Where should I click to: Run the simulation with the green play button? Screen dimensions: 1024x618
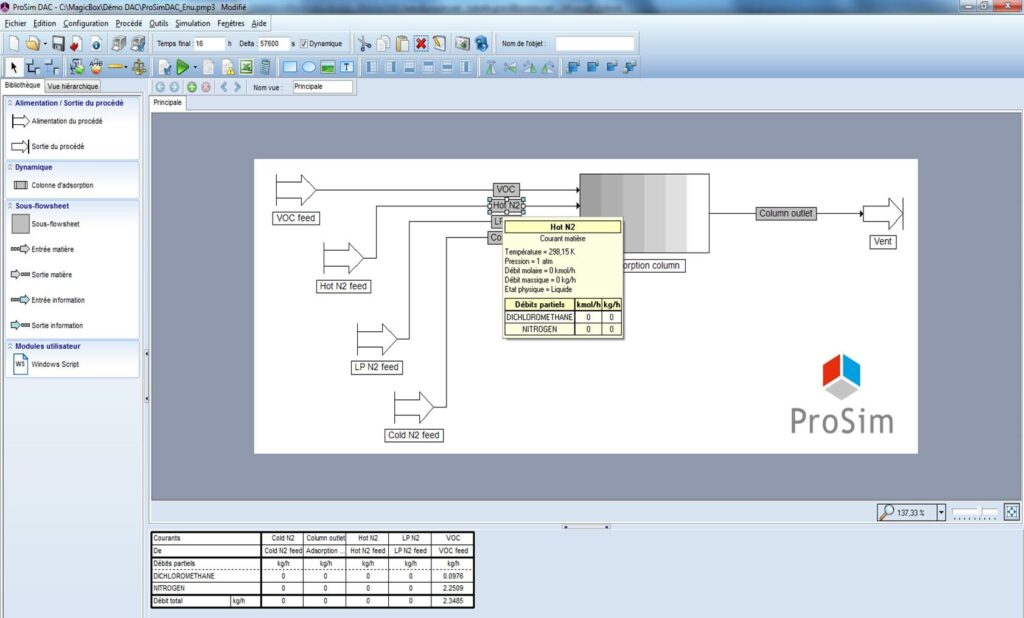point(183,67)
